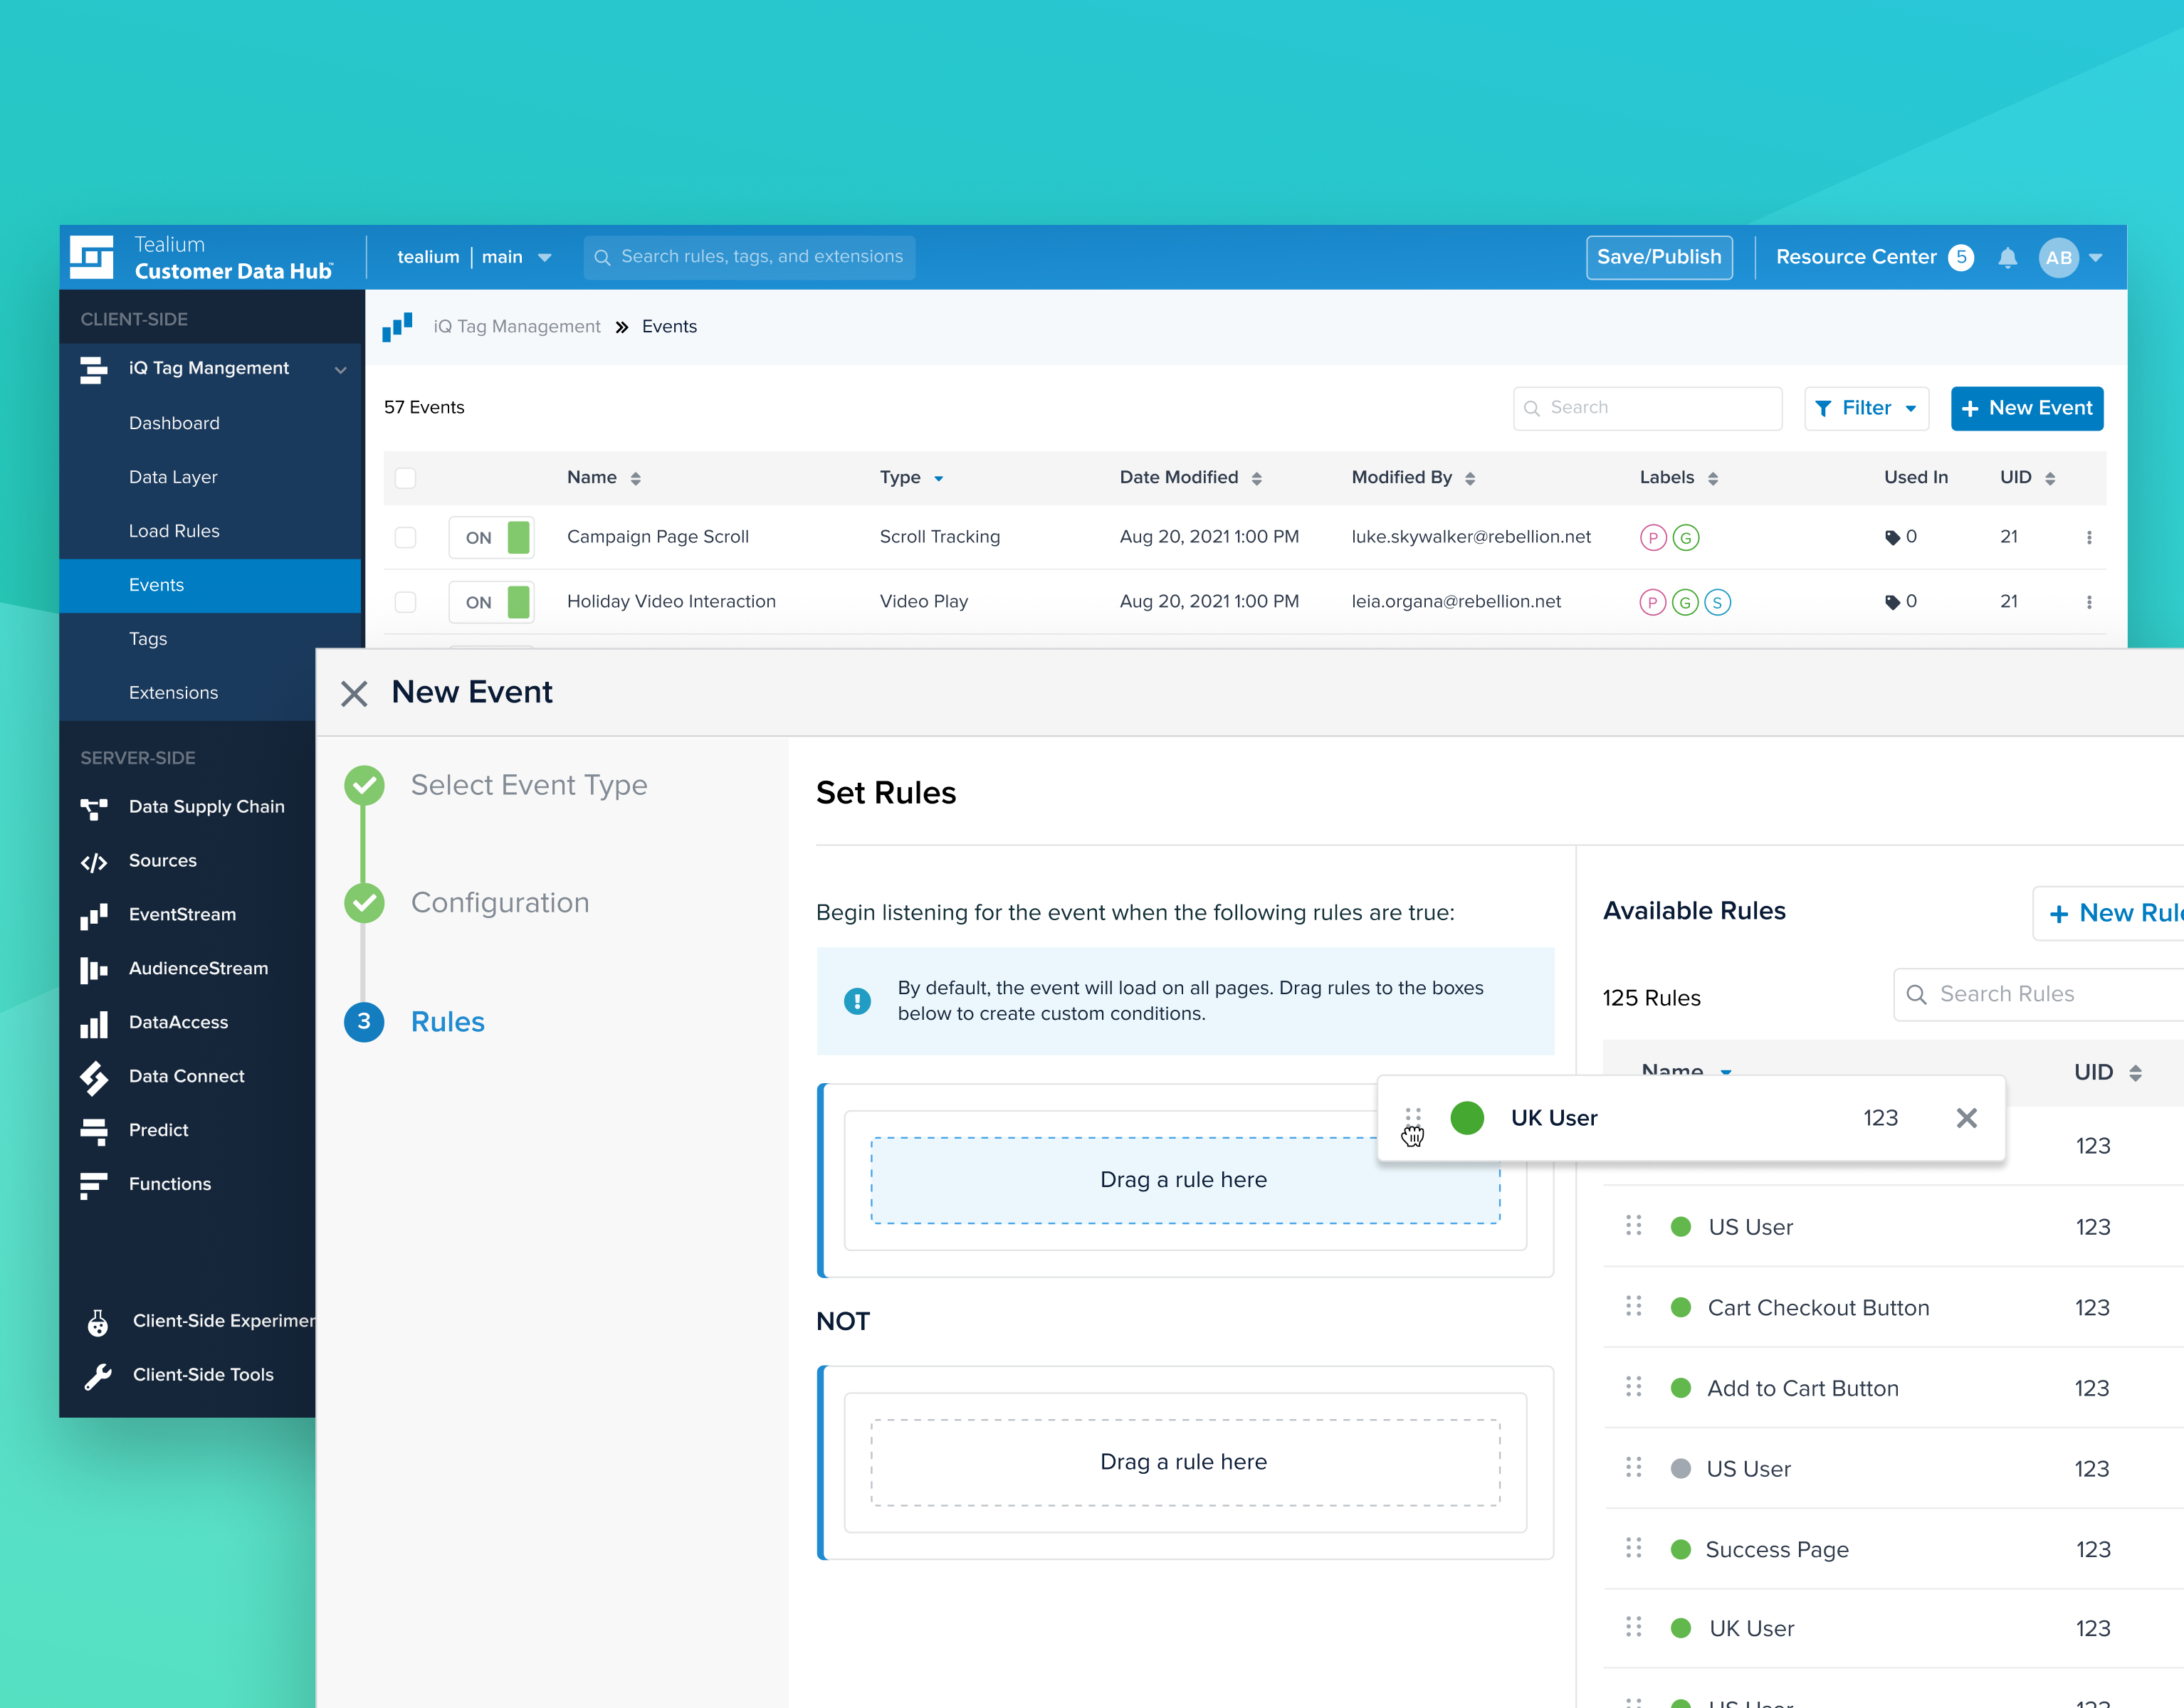Click the P label on Campaign Page Scroll
This screenshot has height=1708, width=2184.
click(x=1653, y=538)
